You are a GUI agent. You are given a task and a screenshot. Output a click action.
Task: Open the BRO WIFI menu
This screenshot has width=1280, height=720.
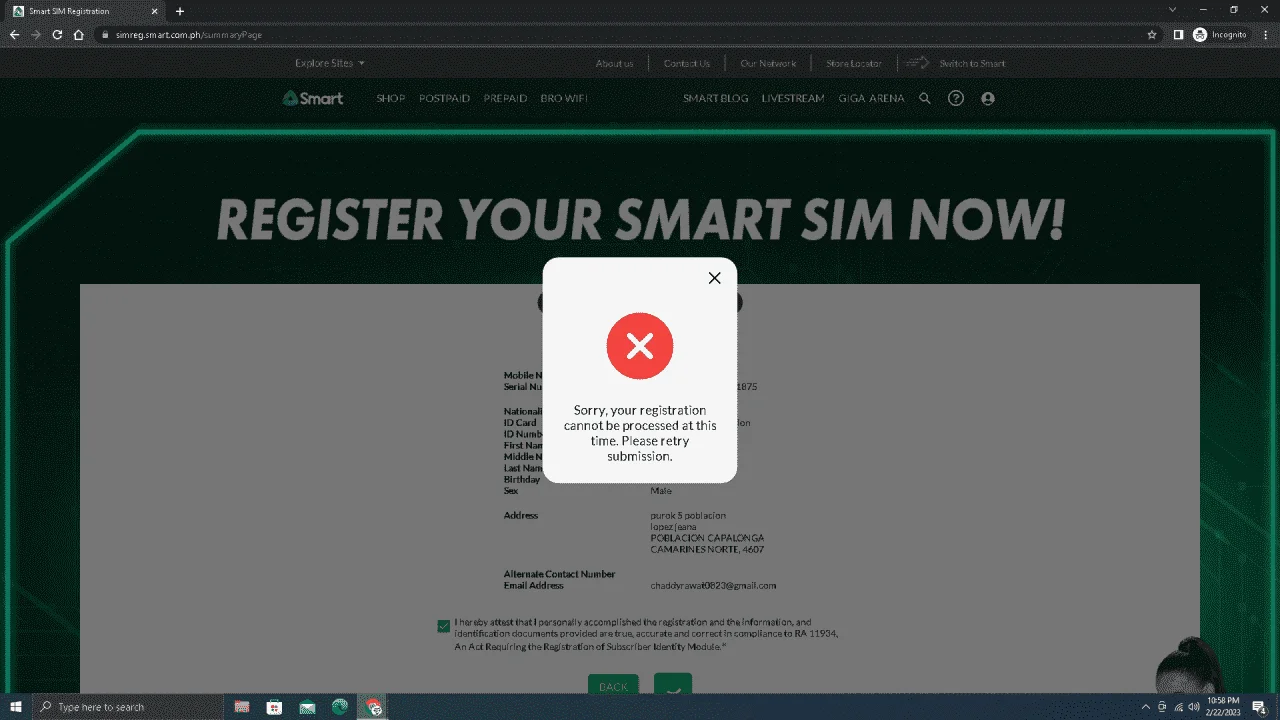[564, 98]
